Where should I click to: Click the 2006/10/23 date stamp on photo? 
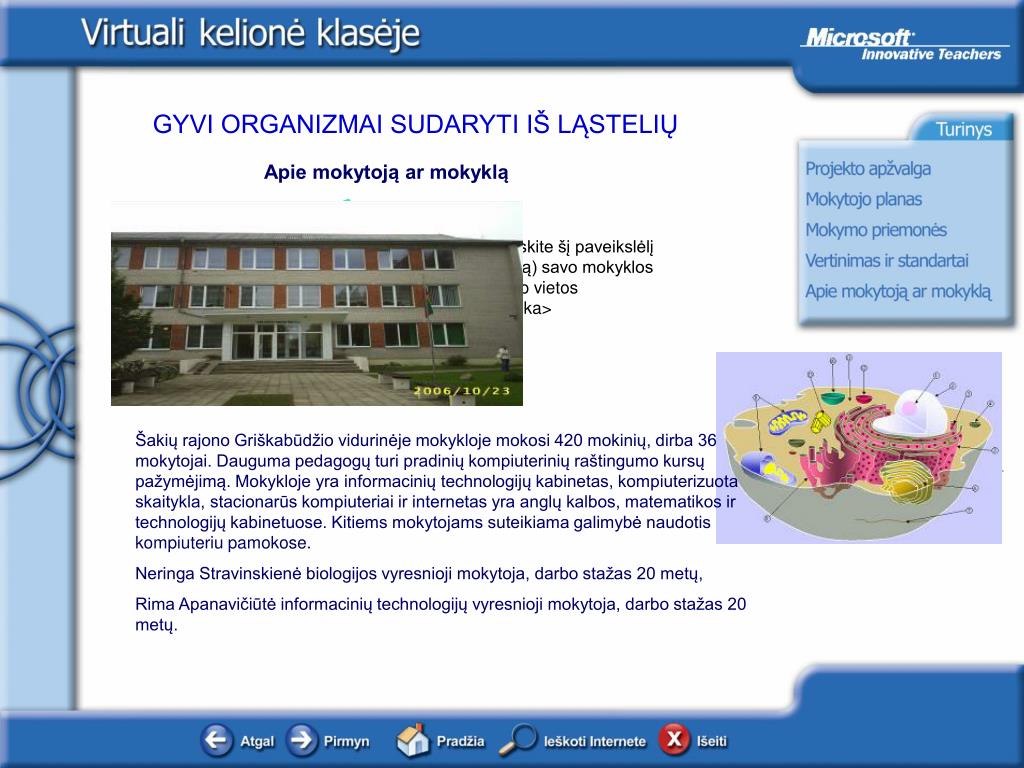[x=461, y=391]
